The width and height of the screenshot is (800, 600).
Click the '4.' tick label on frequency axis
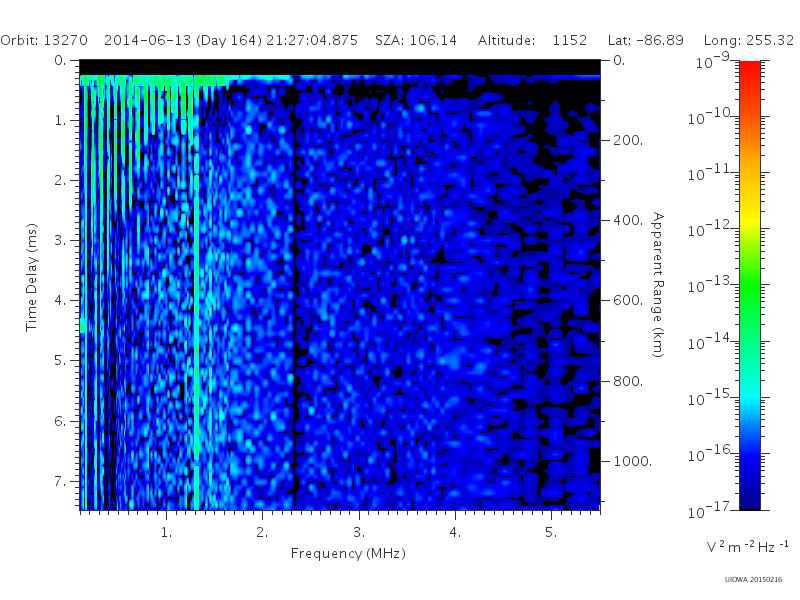(x=455, y=533)
